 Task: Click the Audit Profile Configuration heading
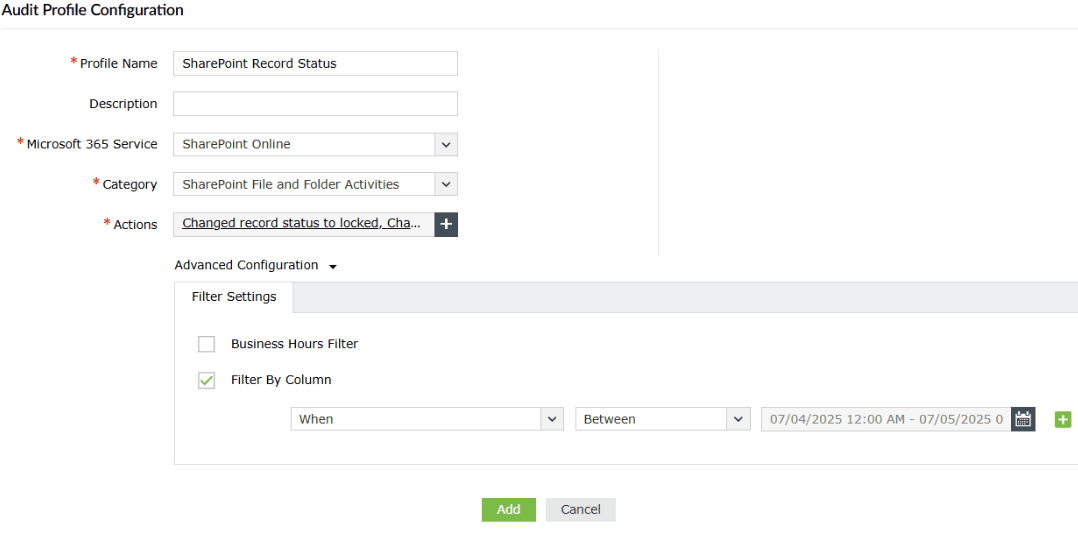pos(93,10)
